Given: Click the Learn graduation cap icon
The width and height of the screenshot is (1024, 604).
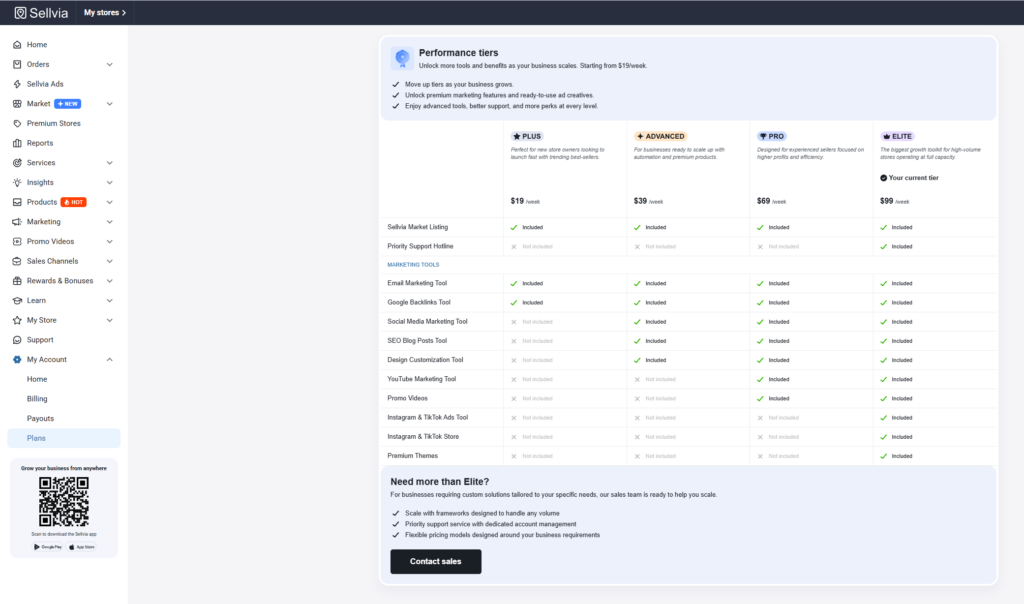Looking at the screenshot, I should pyautogui.click(x=17, y=300).
